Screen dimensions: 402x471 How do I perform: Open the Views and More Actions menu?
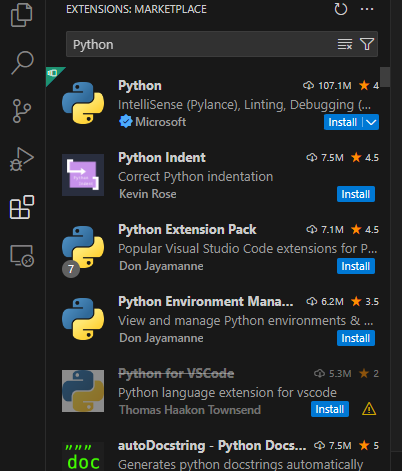367,9
